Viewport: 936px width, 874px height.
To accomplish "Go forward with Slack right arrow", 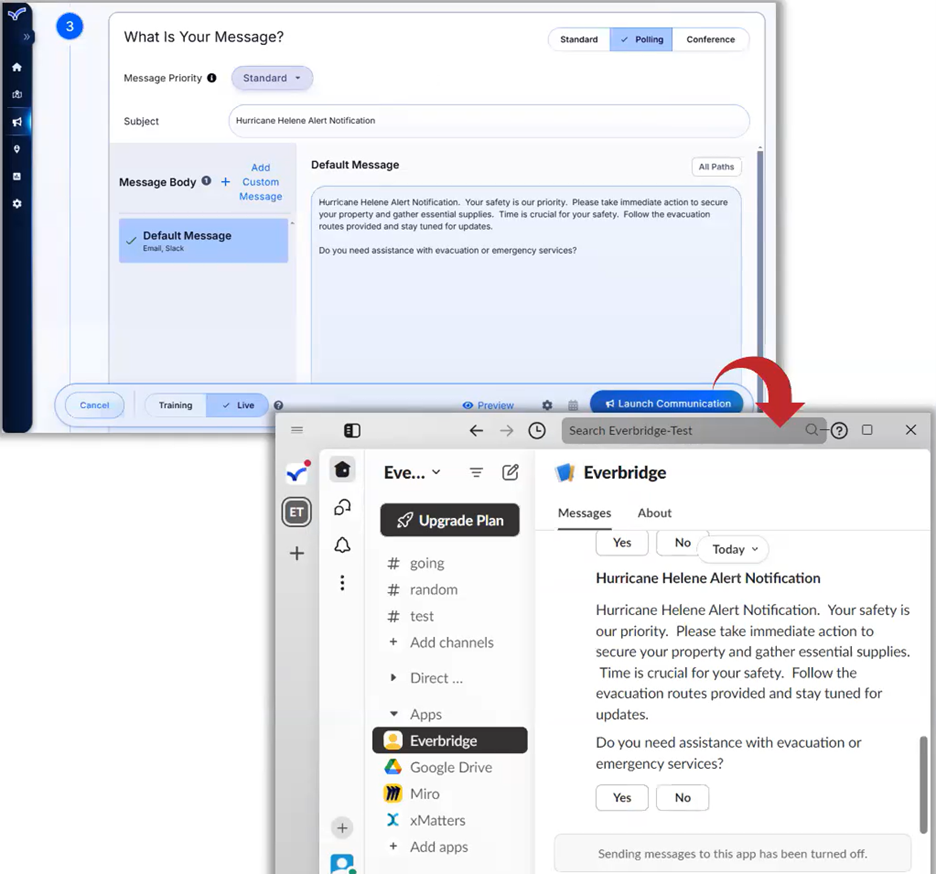I will coord(506,430).
